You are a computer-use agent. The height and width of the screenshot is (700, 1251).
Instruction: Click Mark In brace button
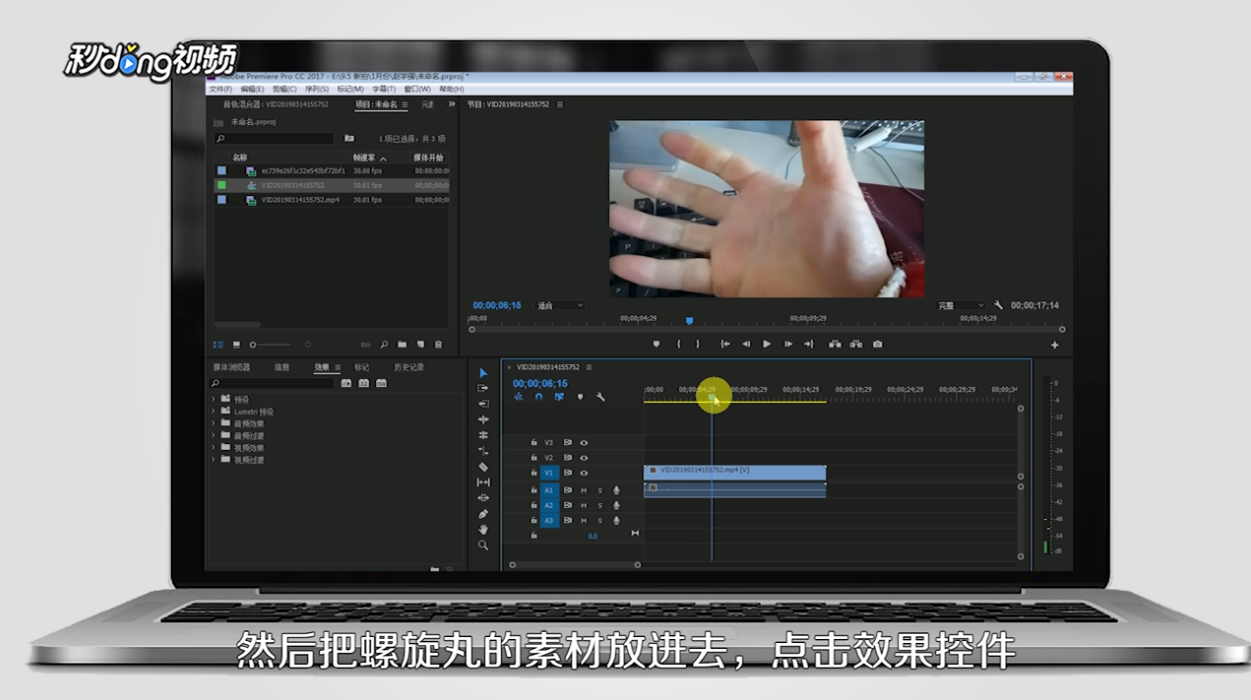[679, 344]
